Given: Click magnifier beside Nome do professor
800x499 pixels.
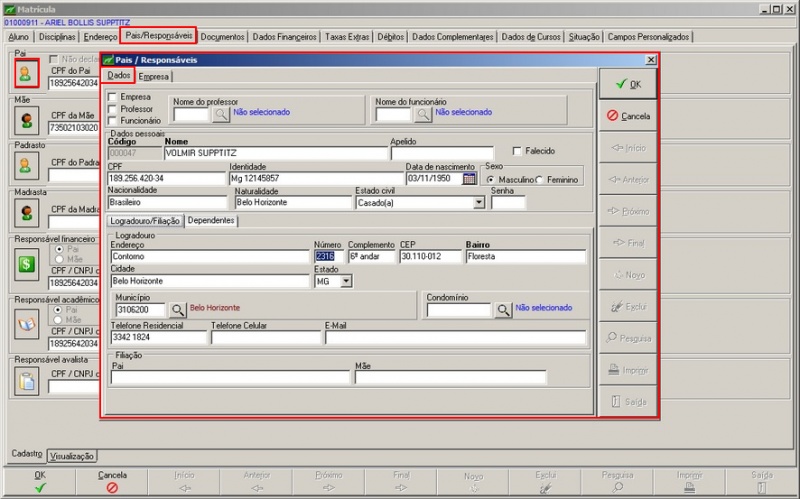Looking at the screenshot, I should pos(221,114).
